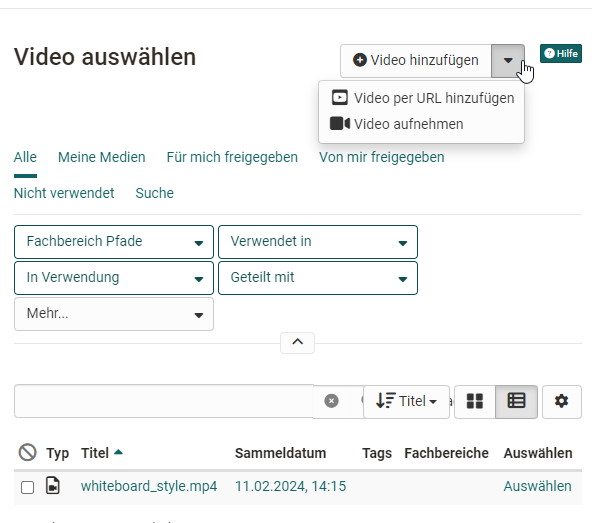Choose Video aufnehmen from menu
The width and height of the screenshot is (592, 523).
click(x=396, y=124)
